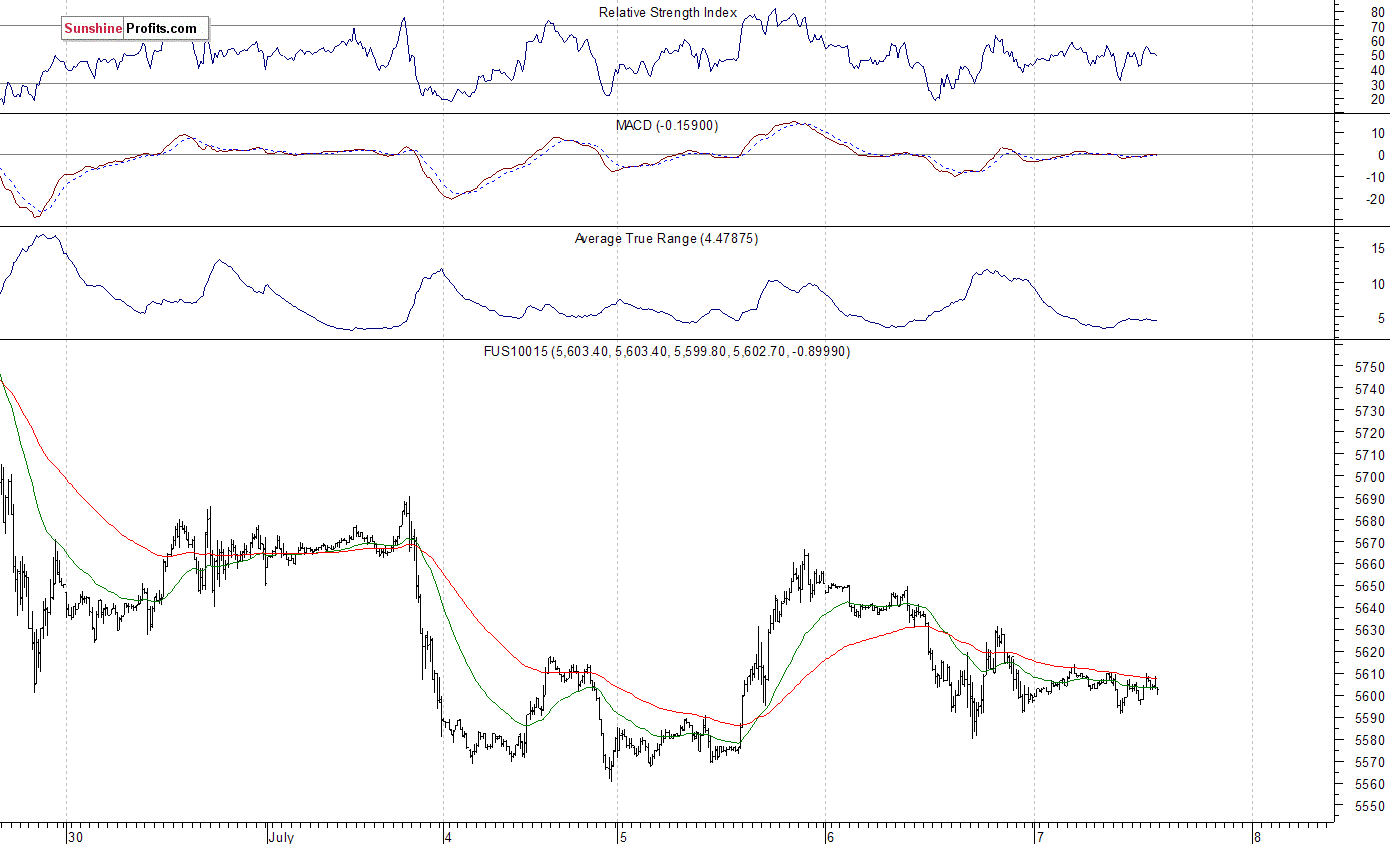The width and height of the screenshot is (1390, 844).
Task: Click the date label 5 on time axis
Action: (x=621, y=837)
